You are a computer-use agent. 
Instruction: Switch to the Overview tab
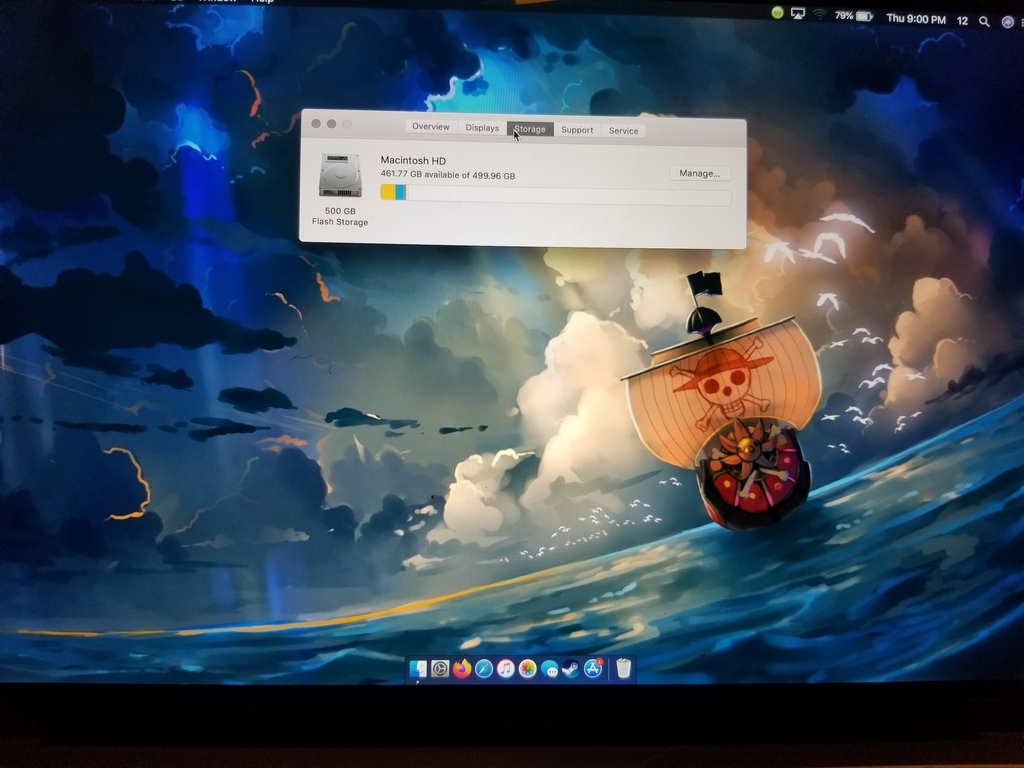(431, 127)
